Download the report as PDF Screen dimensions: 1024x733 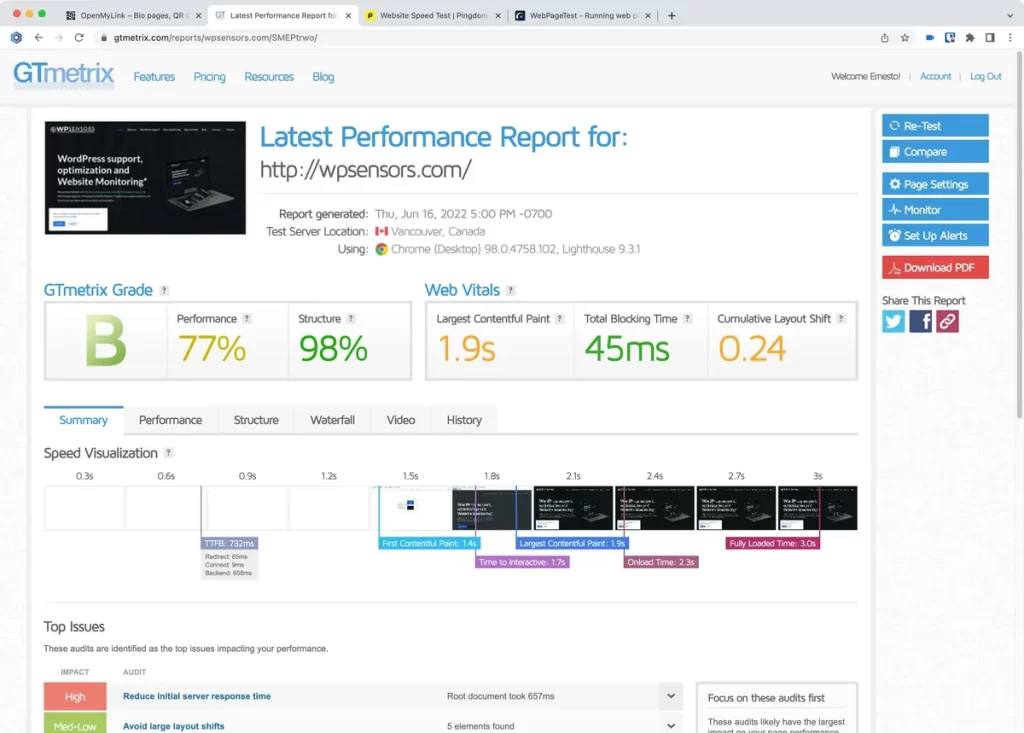pyautogui.click(x=935, y=267)
